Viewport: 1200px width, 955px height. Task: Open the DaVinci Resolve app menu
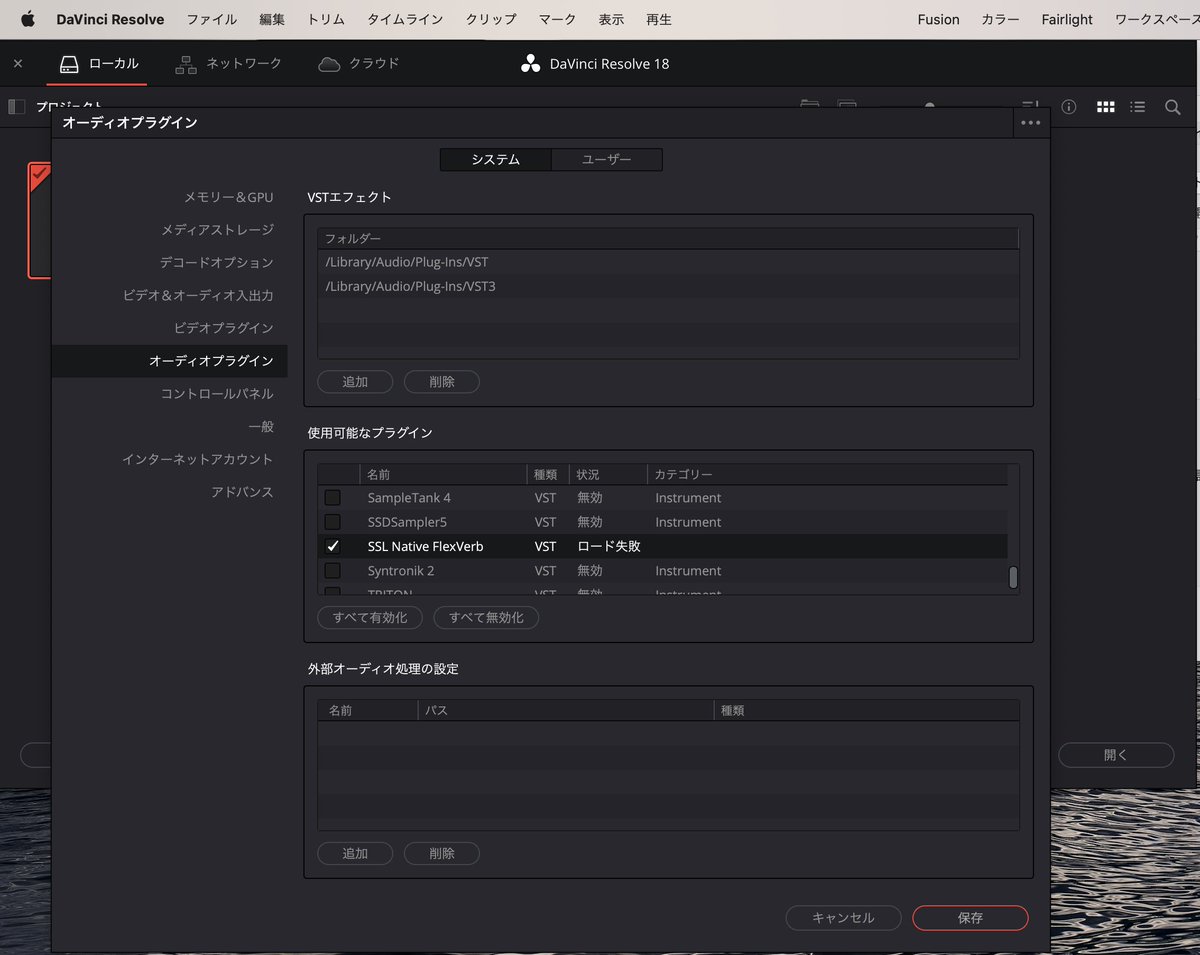pyautogui.click(x=110, y=19)
